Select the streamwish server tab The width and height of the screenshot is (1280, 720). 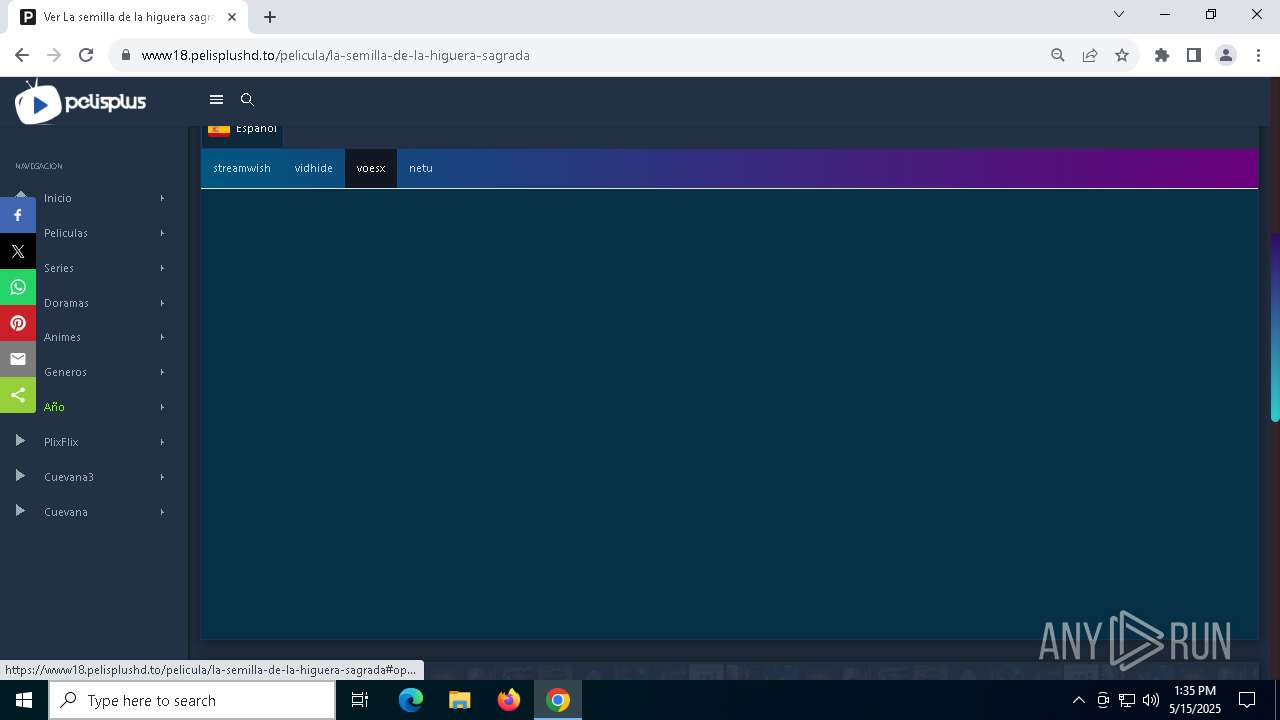pyautogui.click(x=242, y=168)
